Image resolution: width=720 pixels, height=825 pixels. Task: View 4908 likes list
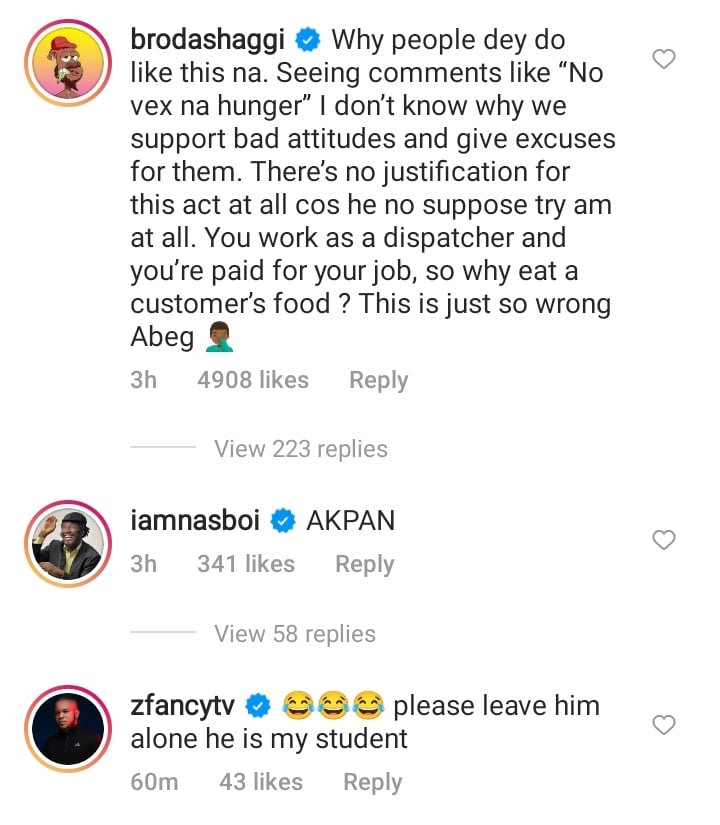tap(253, 380)
